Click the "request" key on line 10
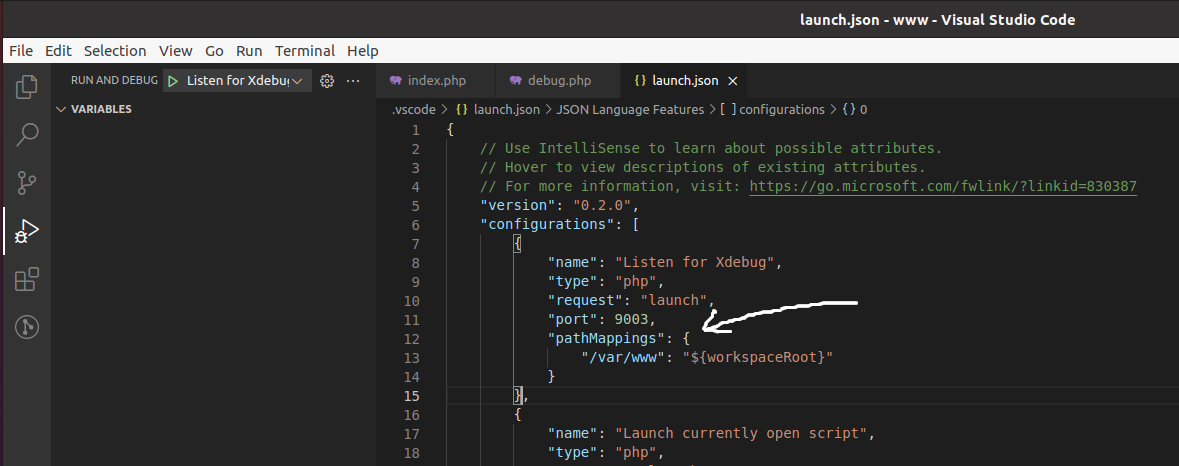This screenshot has width=1179, height=466. pos(586,301)
